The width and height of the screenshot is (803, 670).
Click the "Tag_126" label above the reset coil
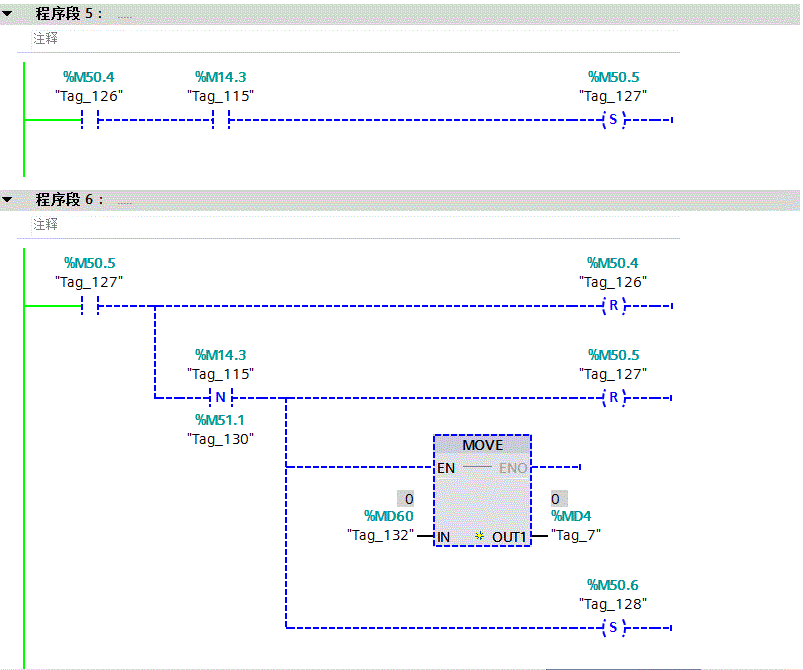point(613,282)
